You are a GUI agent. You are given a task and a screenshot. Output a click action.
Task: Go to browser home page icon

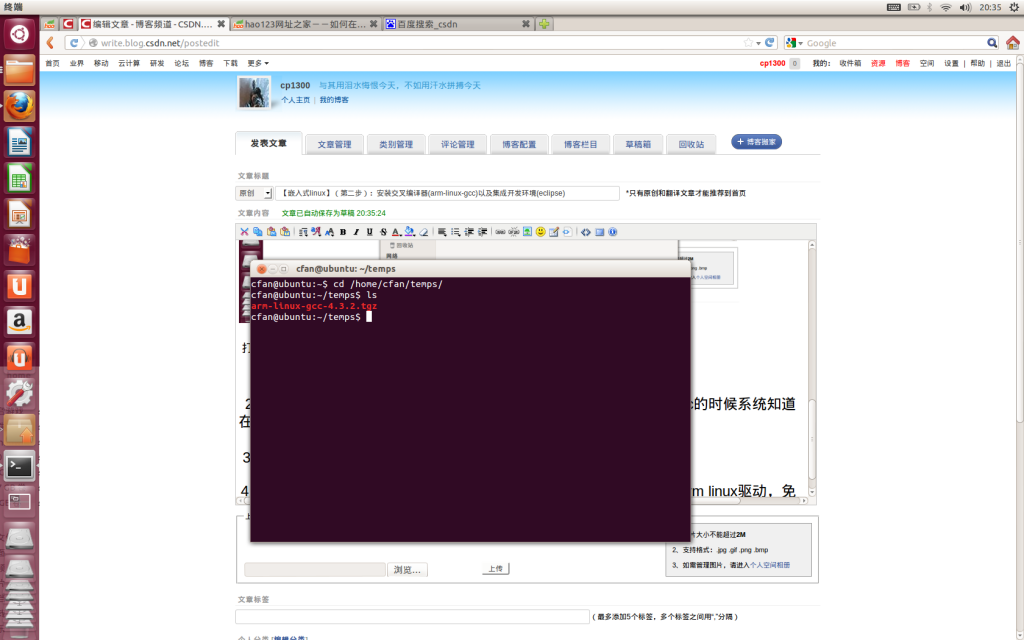point(1012,43)
